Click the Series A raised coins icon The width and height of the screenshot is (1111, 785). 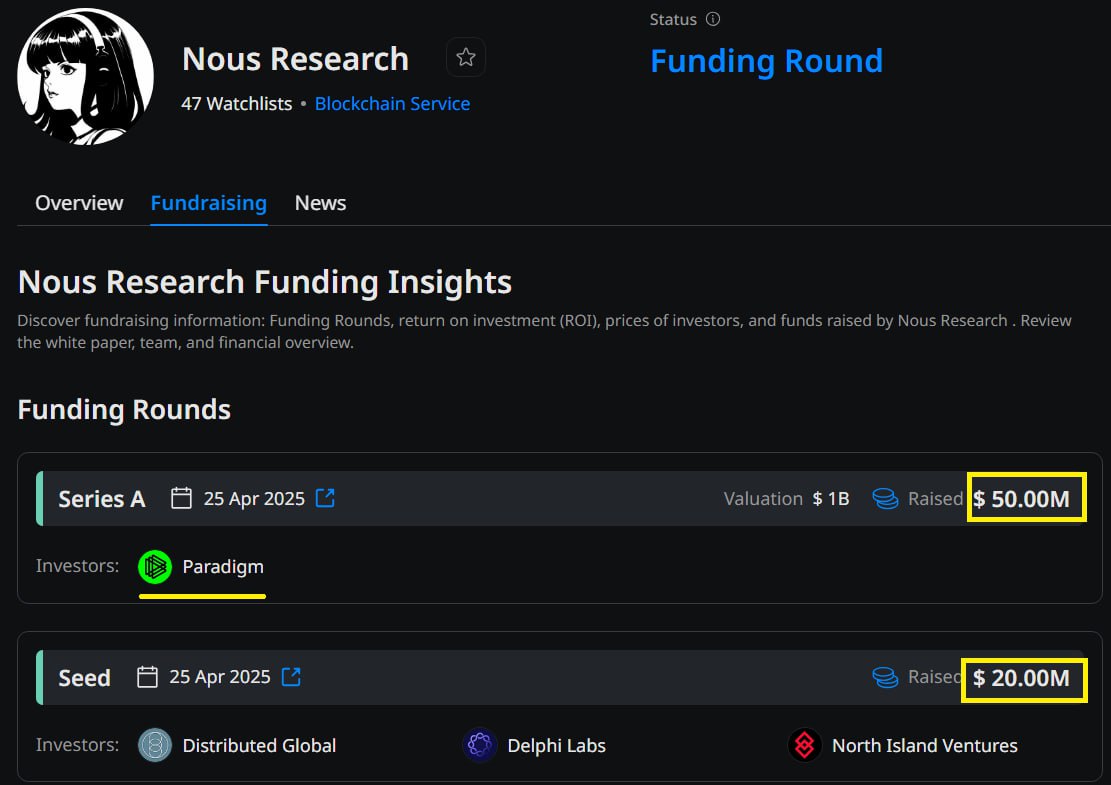[x=885, y=498]
